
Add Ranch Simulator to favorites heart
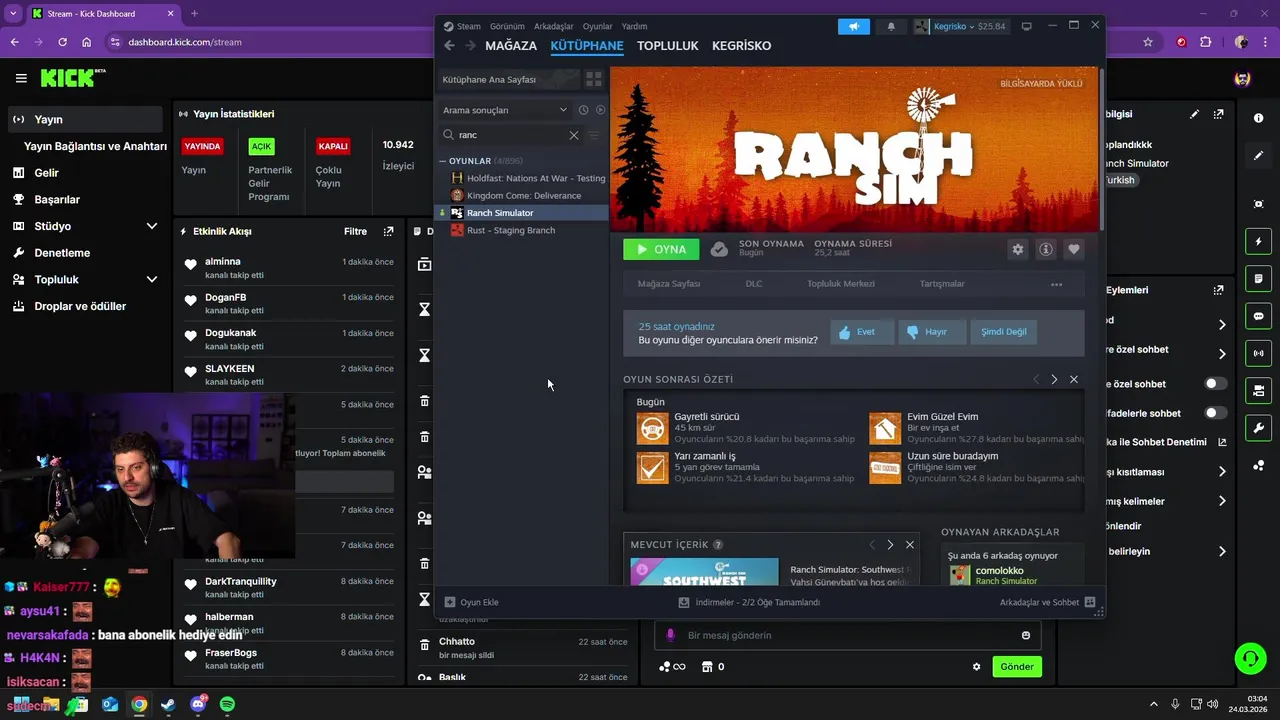1074,249
